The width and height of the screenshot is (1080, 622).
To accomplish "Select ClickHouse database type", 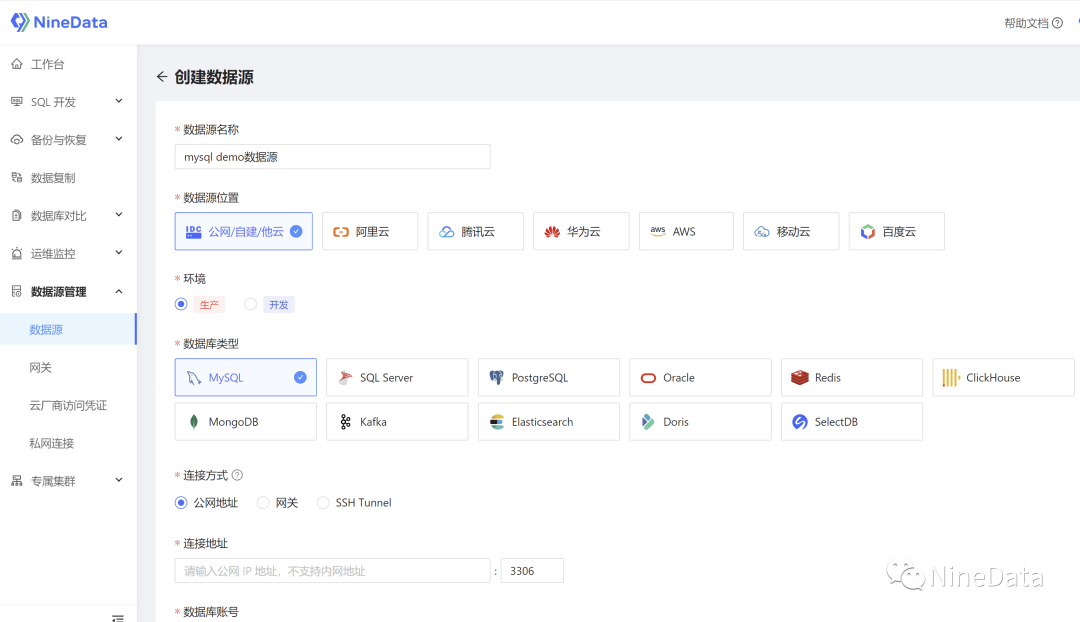I will click(1004, 377).
